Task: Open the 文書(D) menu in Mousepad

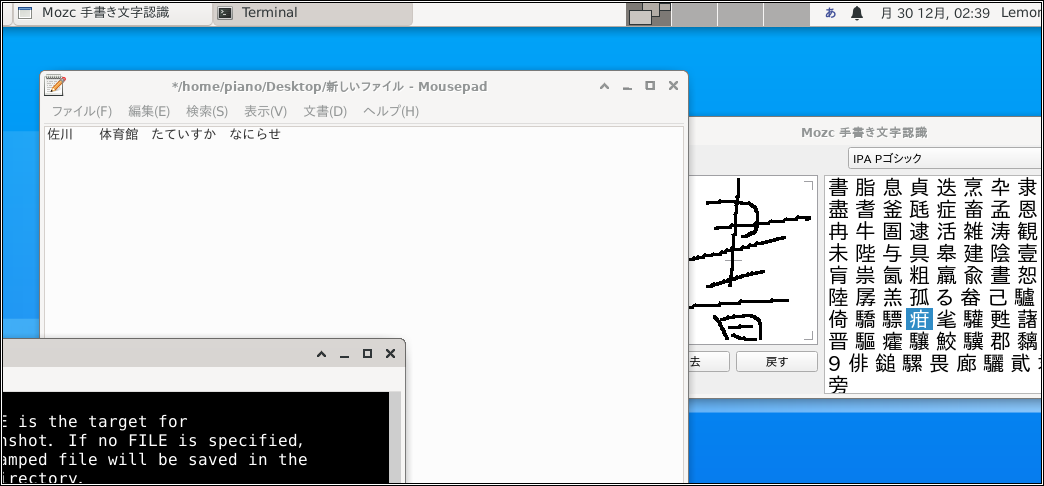Action: point(325,111)
